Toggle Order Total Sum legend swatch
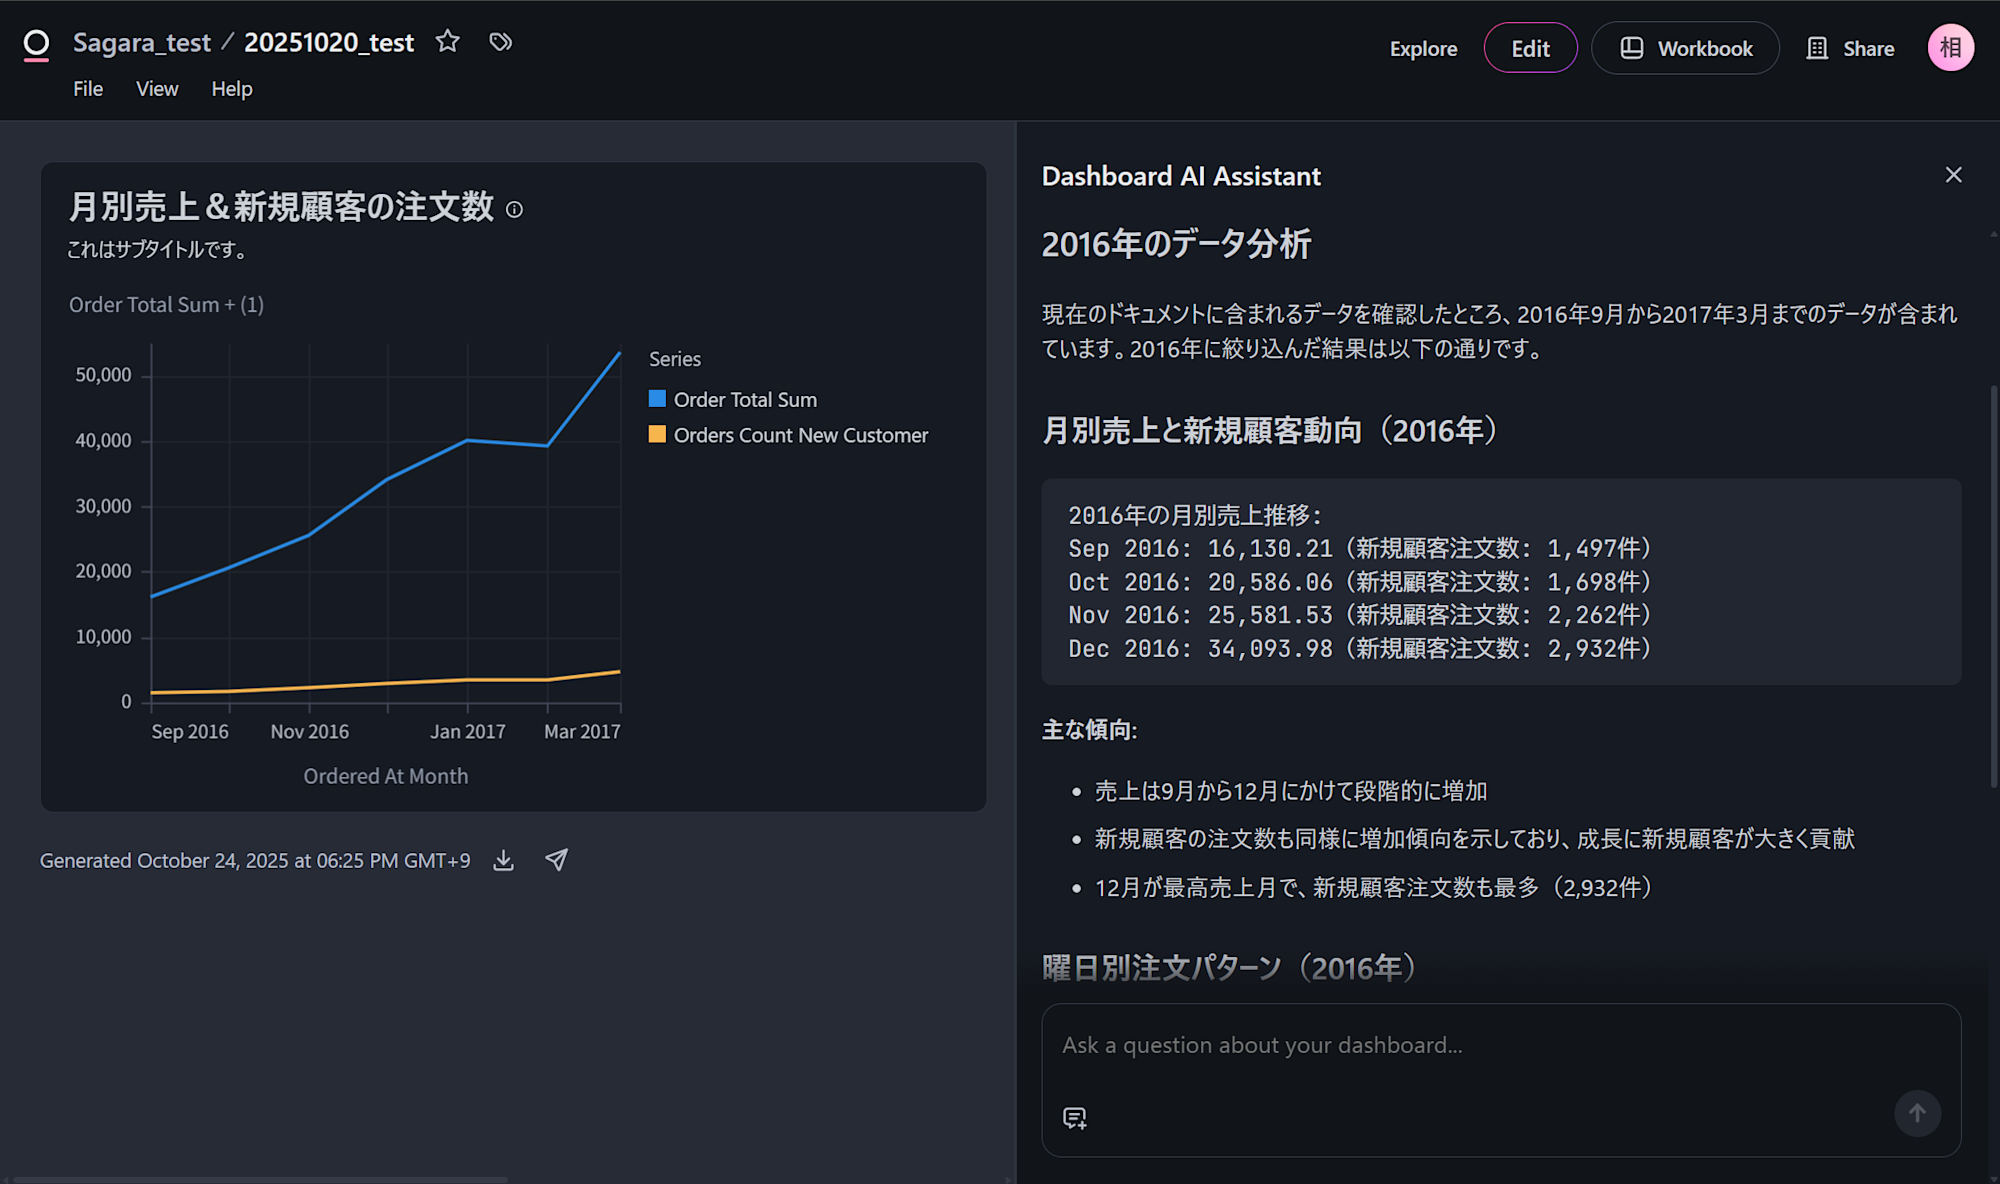This screenshot has width=2000, height=1184. [657, 399]
